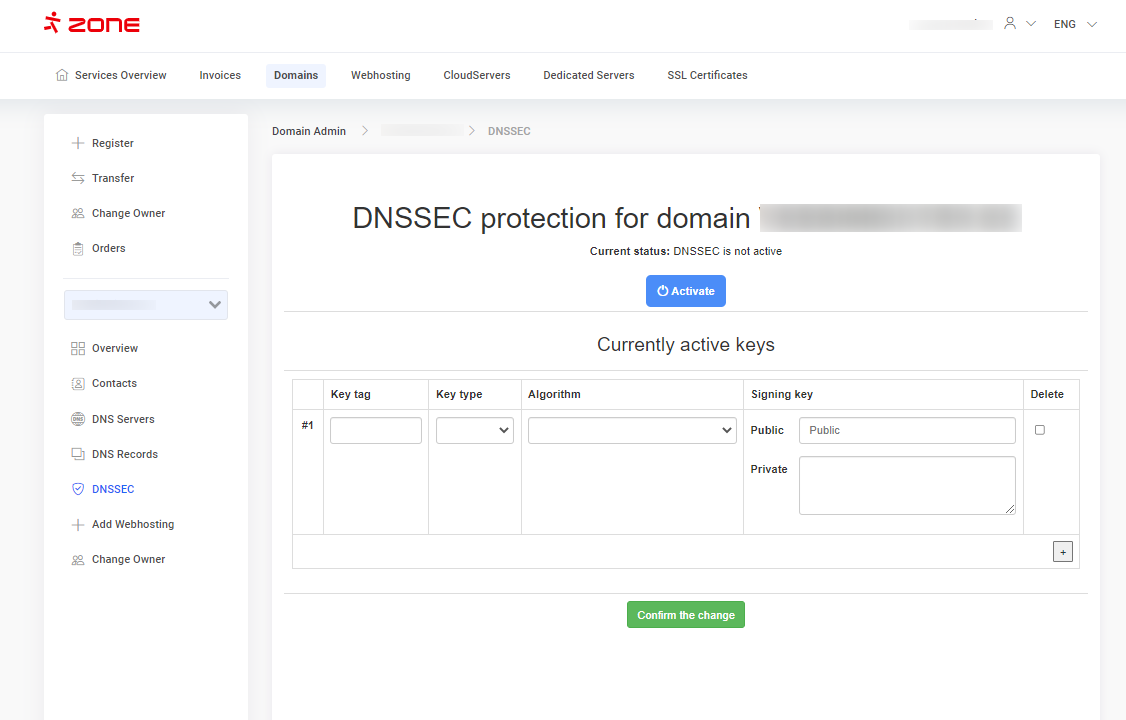Switch to the Webhosting tab
1126x720 pixels.
380,75
